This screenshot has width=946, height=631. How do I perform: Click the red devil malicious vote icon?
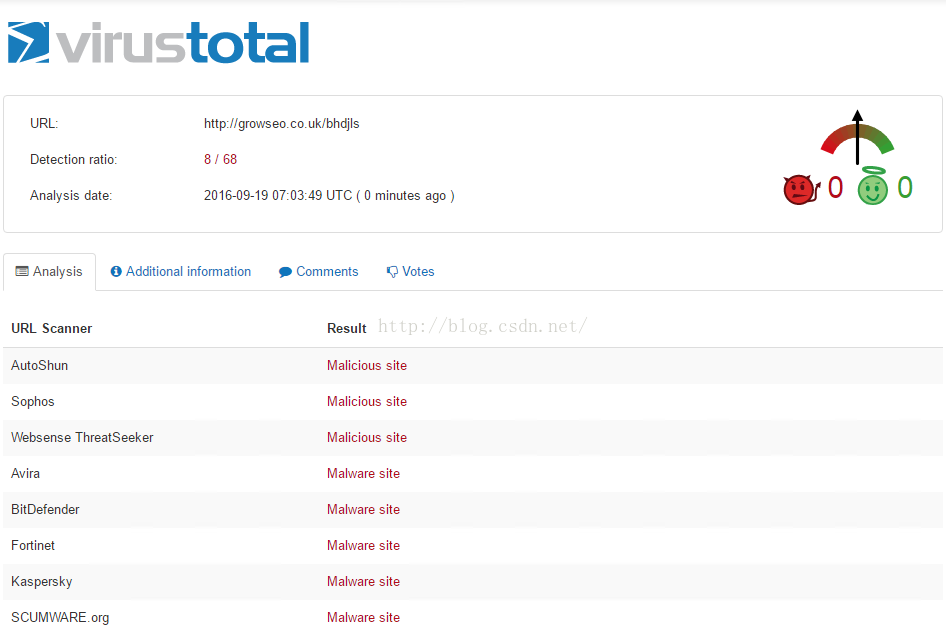[801, 189]
